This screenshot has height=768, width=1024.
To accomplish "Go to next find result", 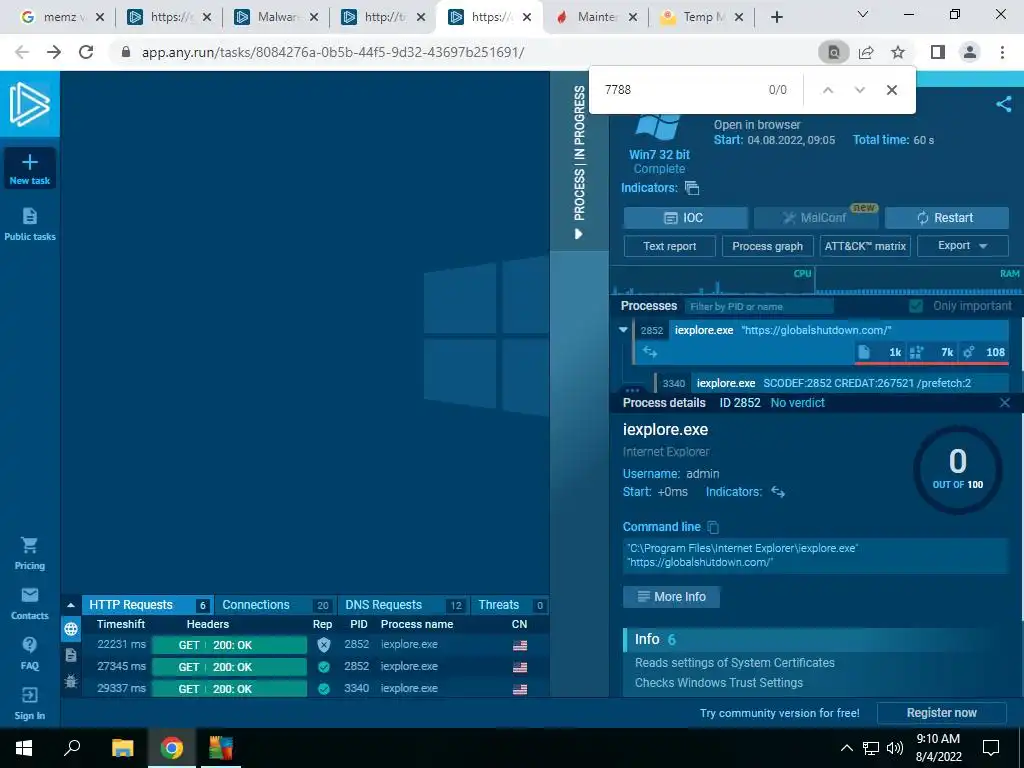I will [x=859, y=90].
